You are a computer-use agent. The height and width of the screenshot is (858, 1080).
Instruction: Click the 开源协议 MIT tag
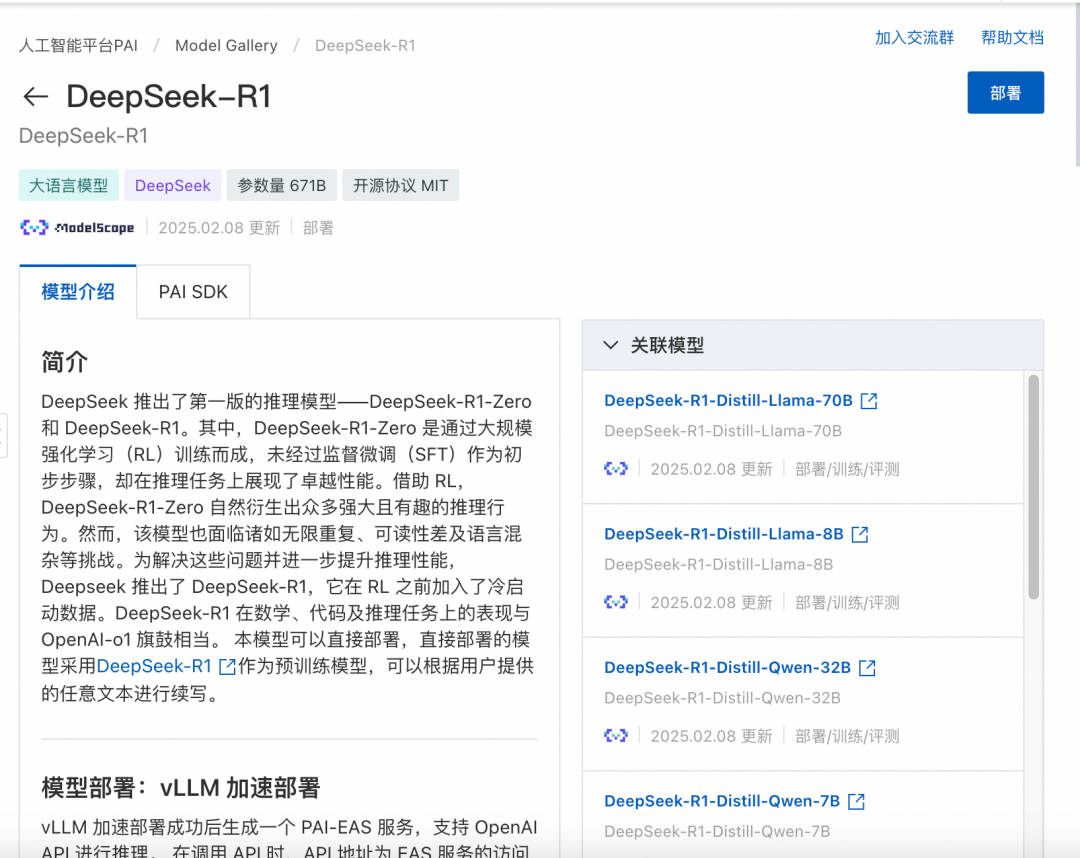(x=400, y=185)
